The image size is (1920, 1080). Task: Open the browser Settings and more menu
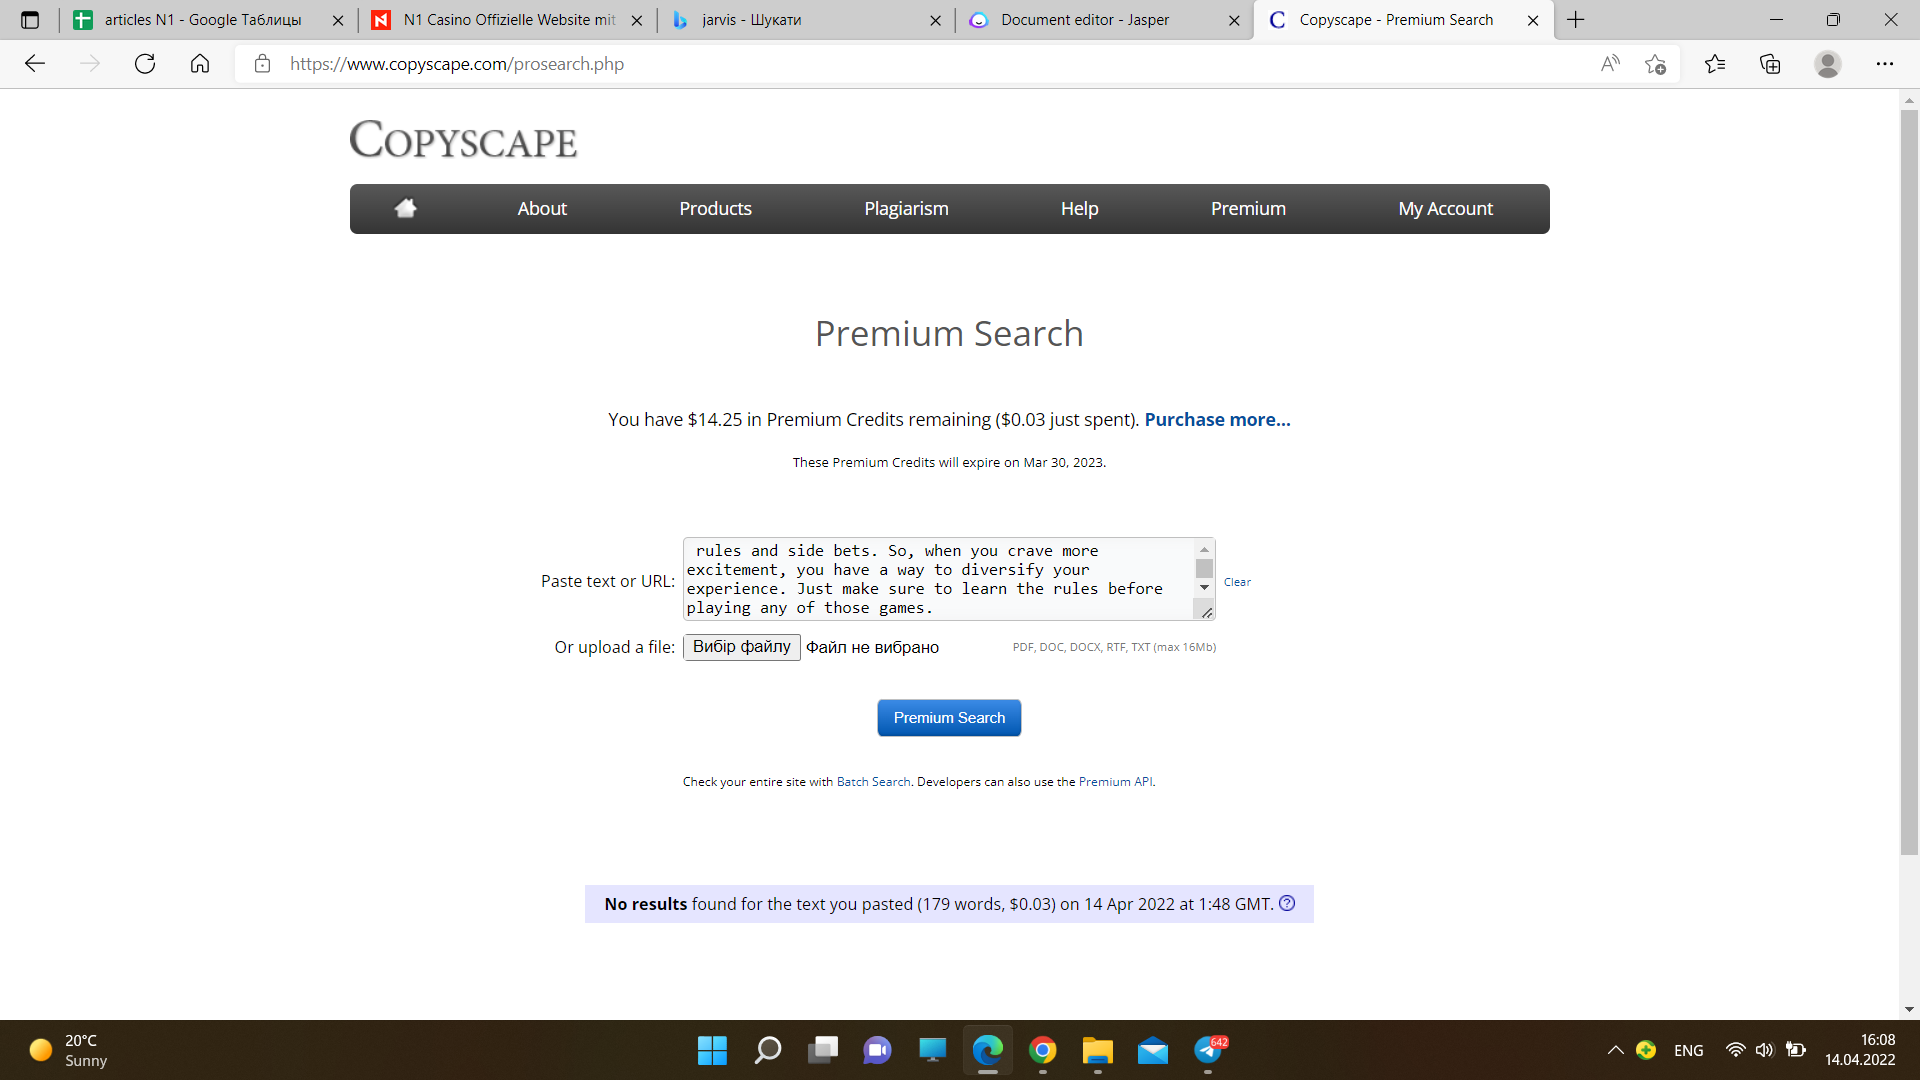pyautogui.click(x=1885, y=64)
